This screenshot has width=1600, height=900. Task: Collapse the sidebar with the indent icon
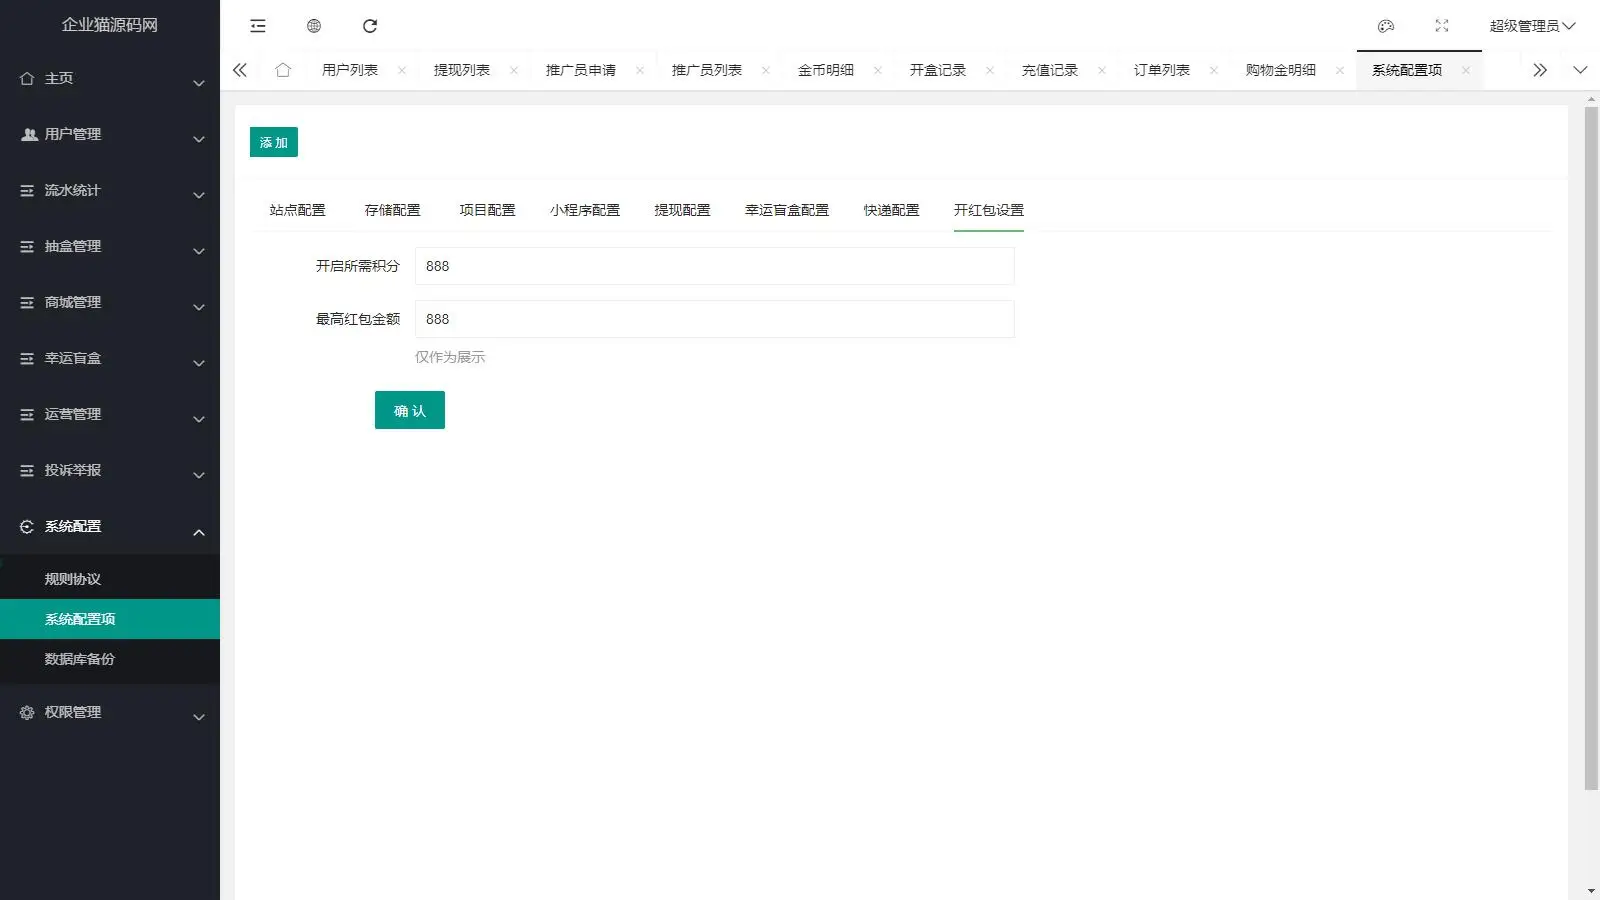click(x=258, y=26)
